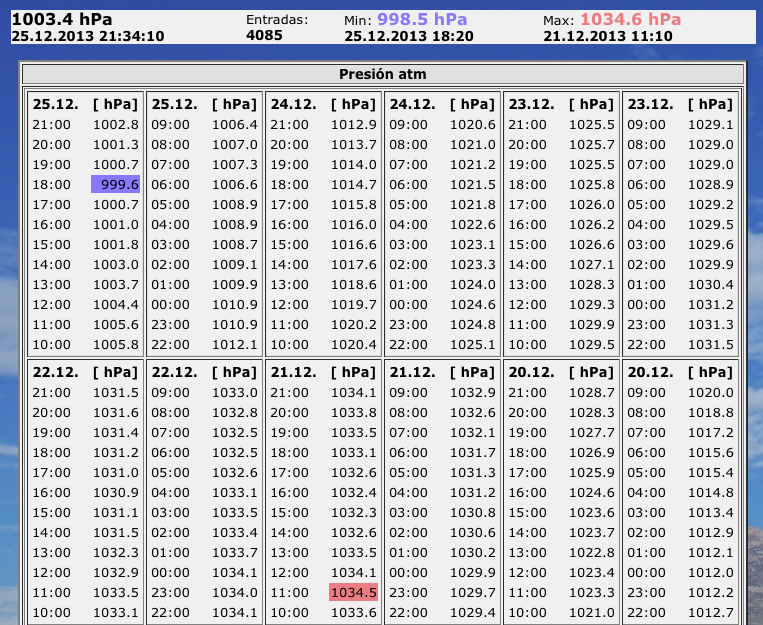Click the 1032.9 reading at 09:00
The width and height of the screenshot is (763, 625).
point(472,392)
